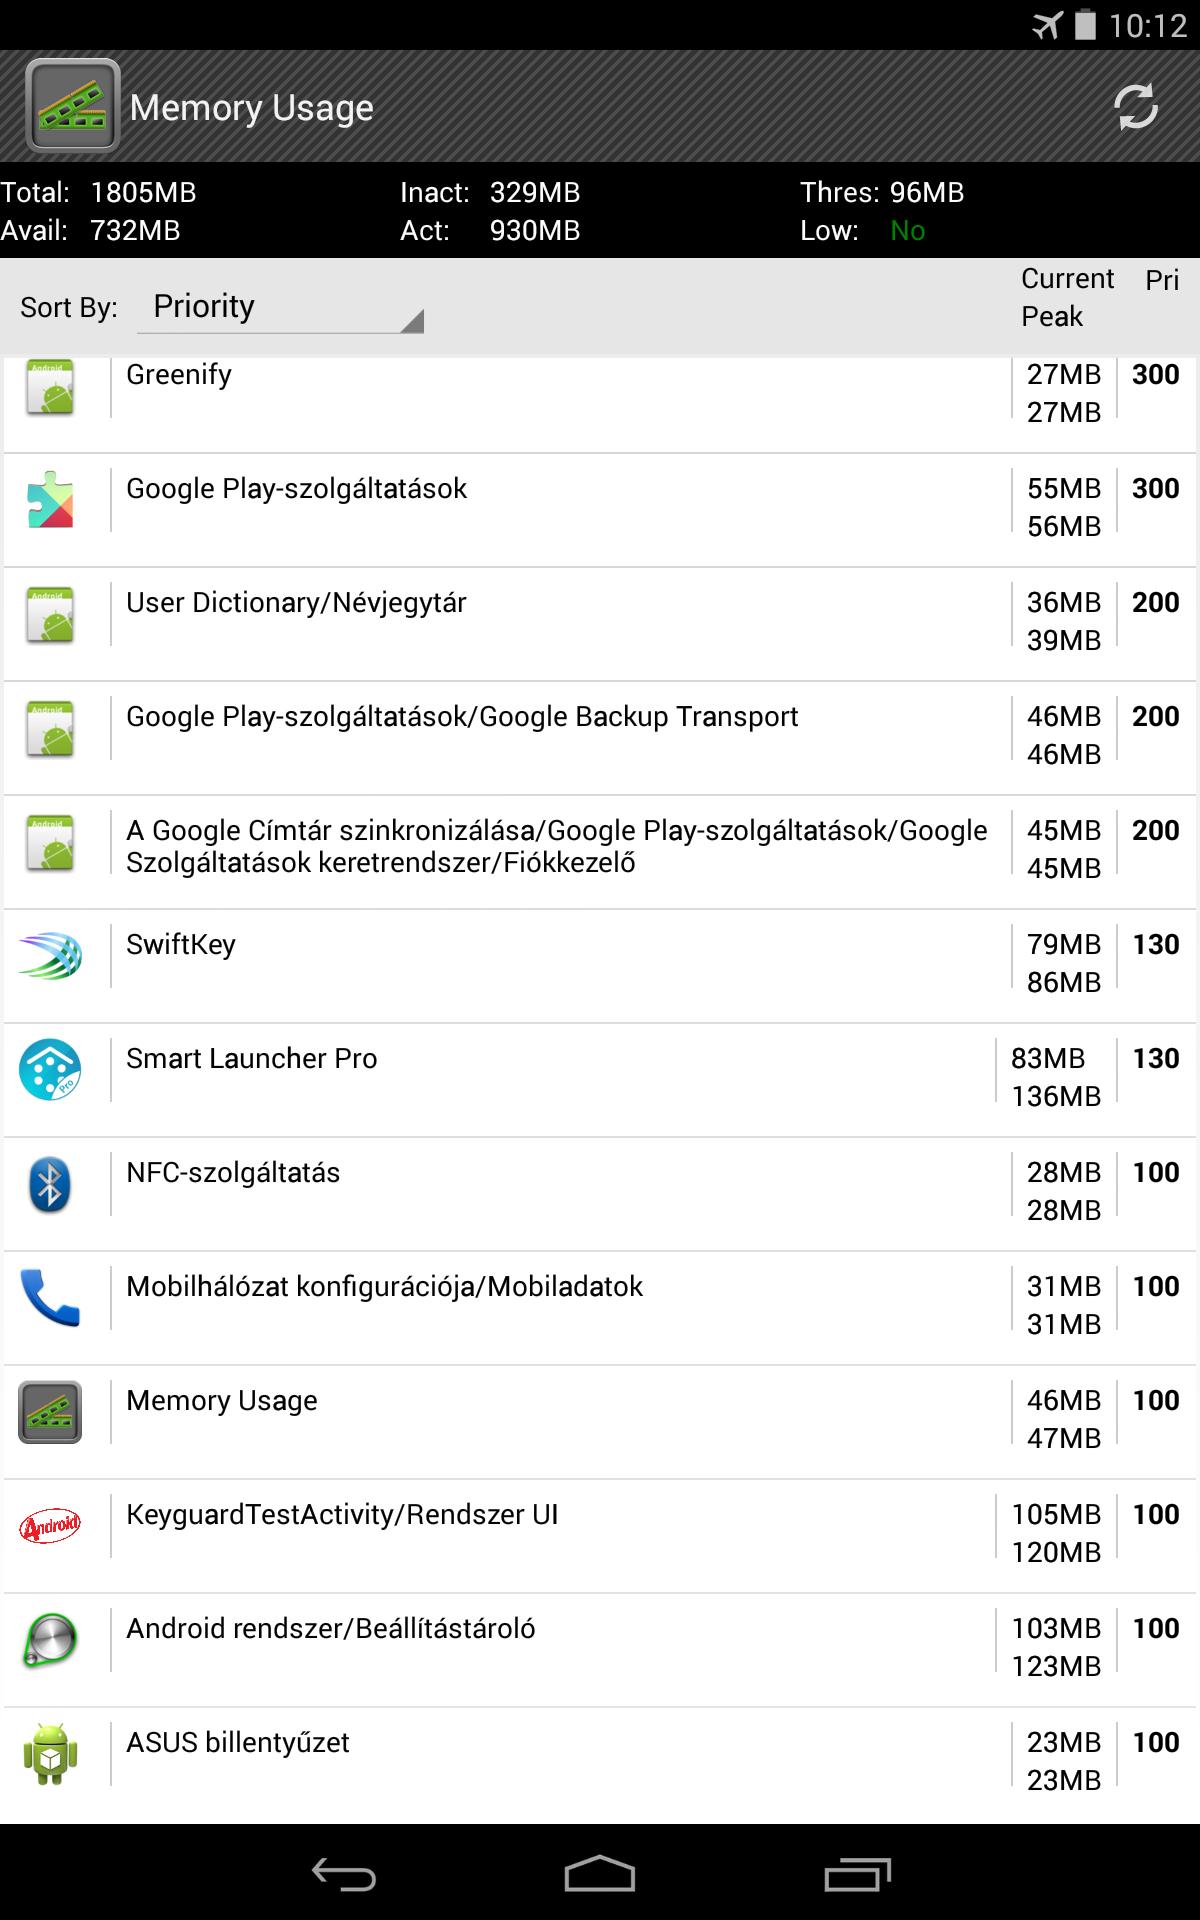
Task: Tap the Total 1805MB value
Action: [143, 192]
